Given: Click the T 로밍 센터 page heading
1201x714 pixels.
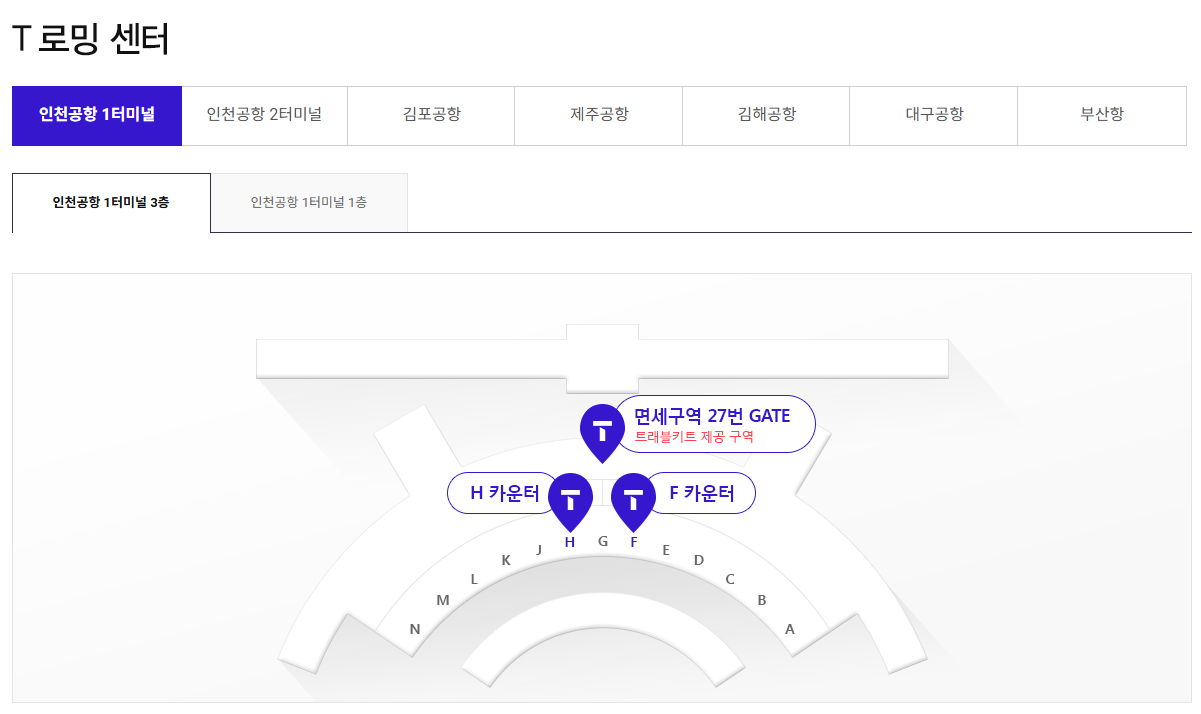Looking at the screenshot, I should pos(91,39).
